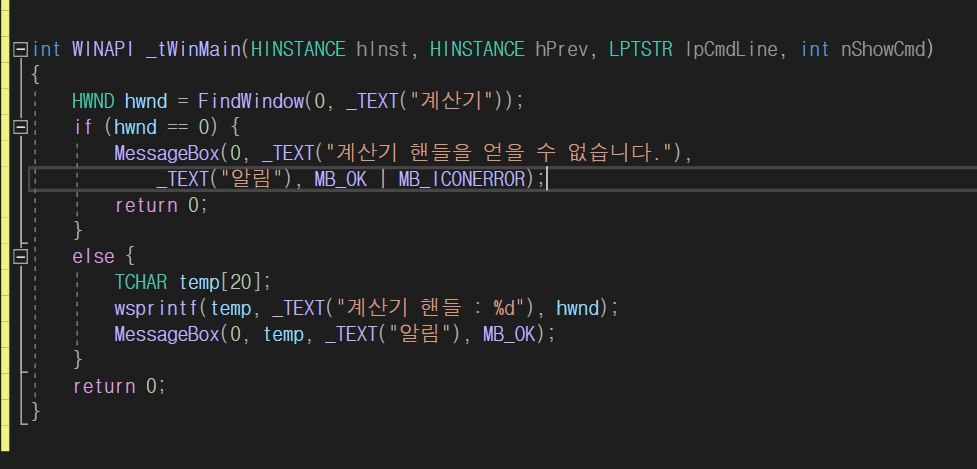The width and height of the screenshot is (977, 469).
Task: Collapse the if (hwnd == 0) block
Action: pos(21,126)
